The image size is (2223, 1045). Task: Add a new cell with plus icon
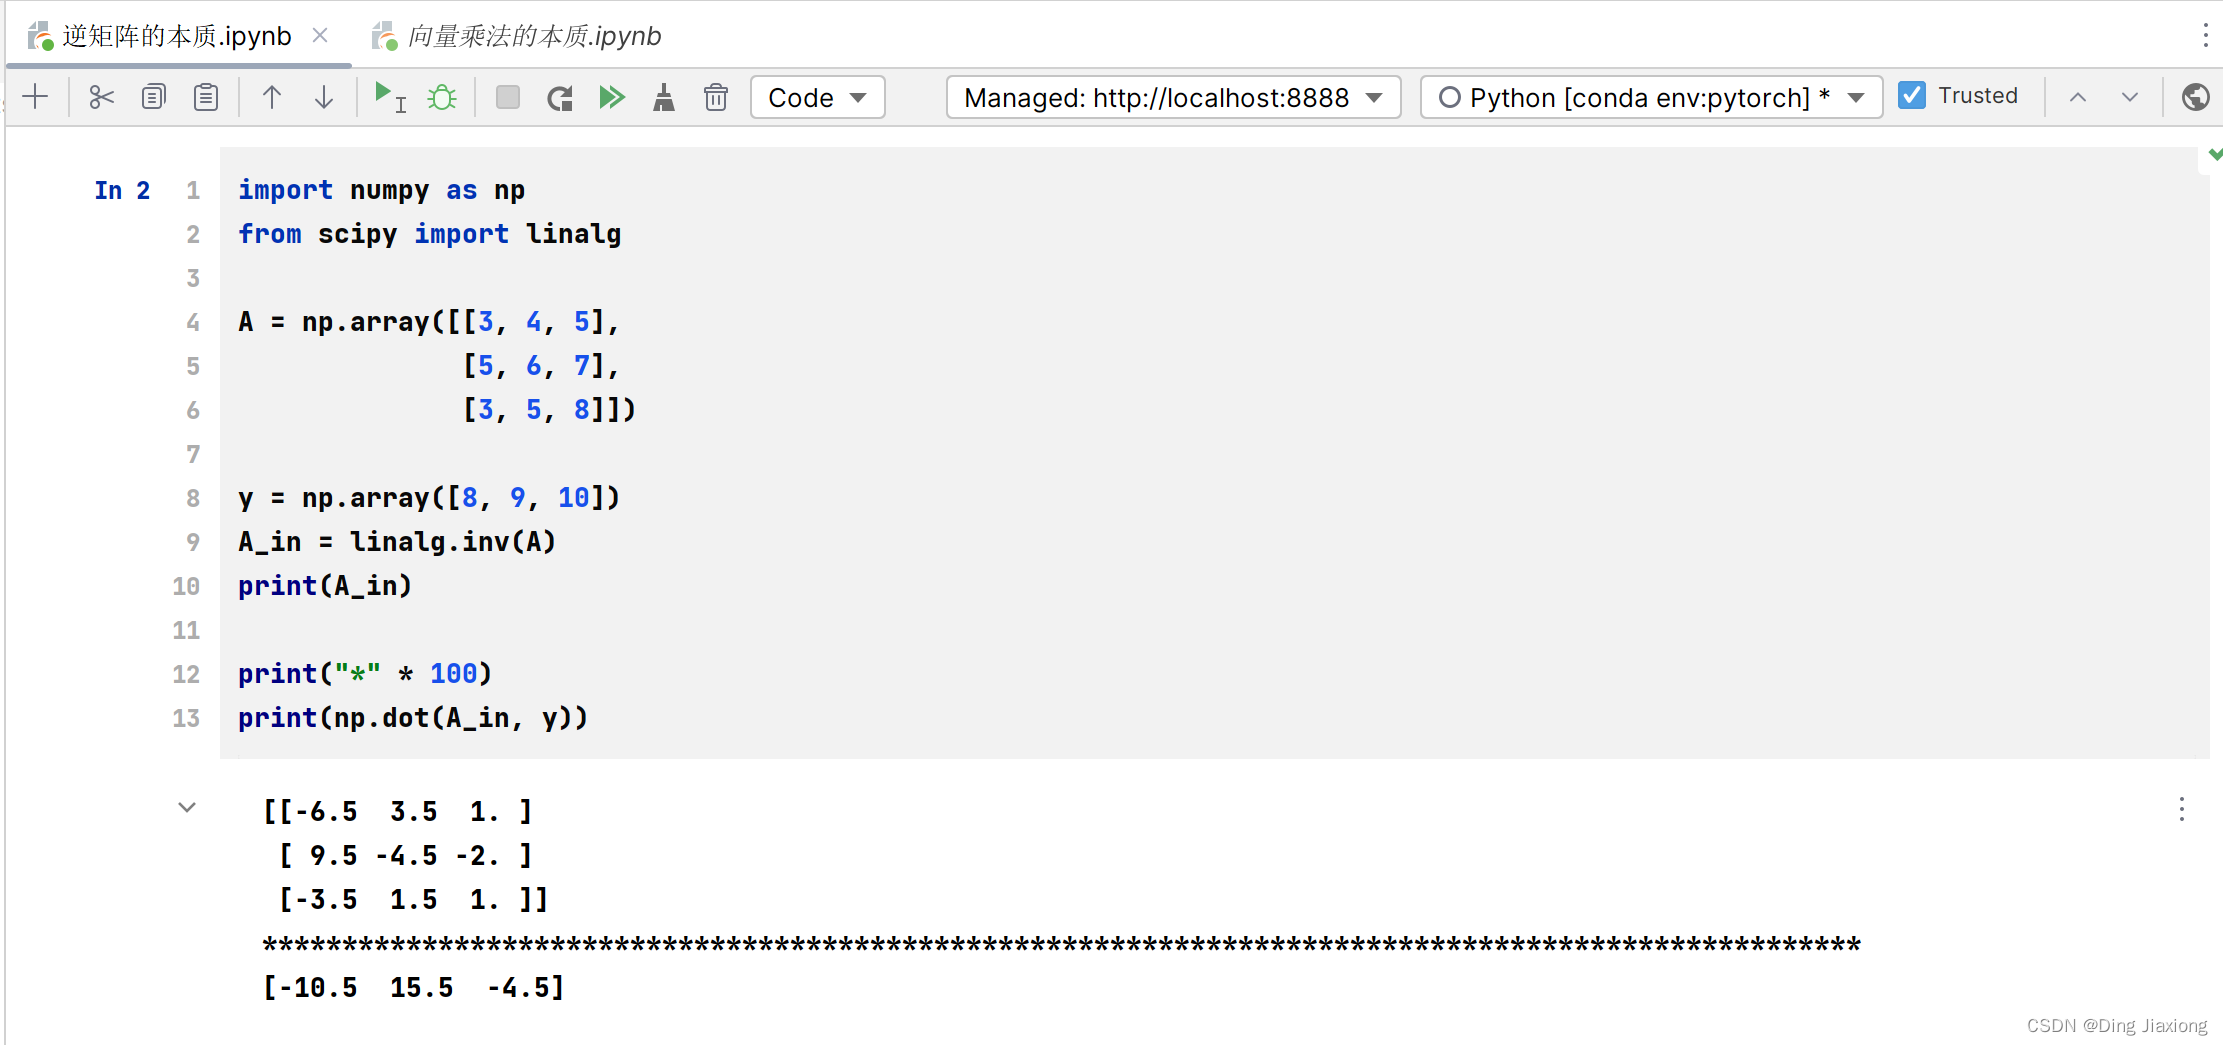click(35, 97)
